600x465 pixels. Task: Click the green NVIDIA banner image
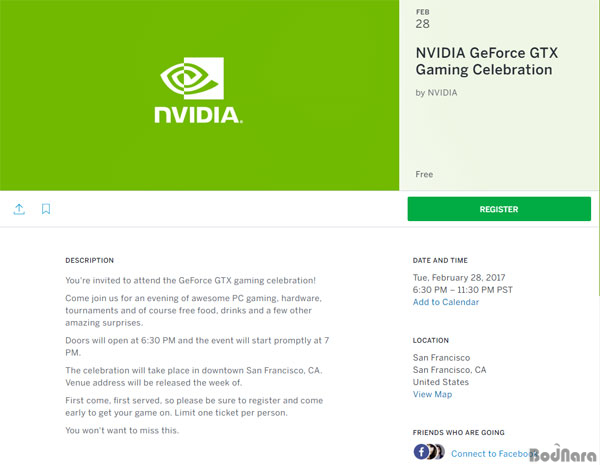[x=199, y=95]
